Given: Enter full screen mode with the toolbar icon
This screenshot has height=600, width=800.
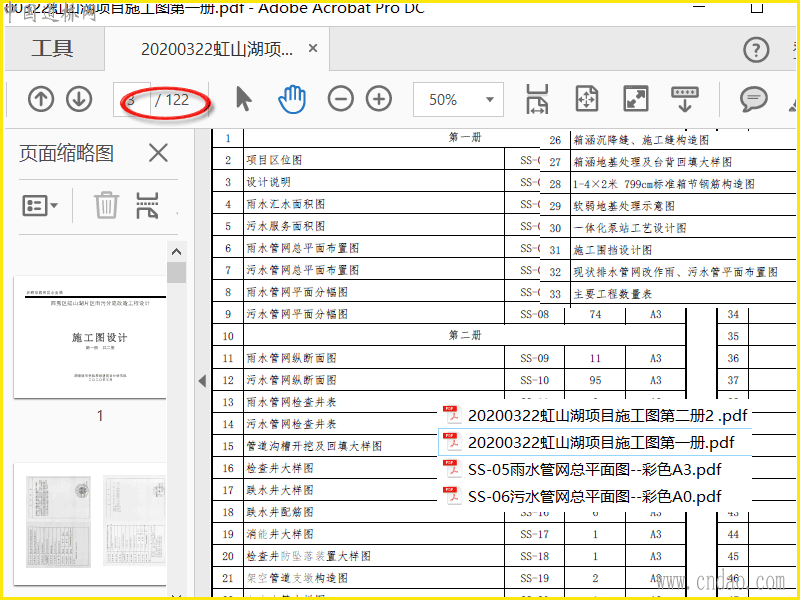Looking at the screenshot, I should point(636,99).
